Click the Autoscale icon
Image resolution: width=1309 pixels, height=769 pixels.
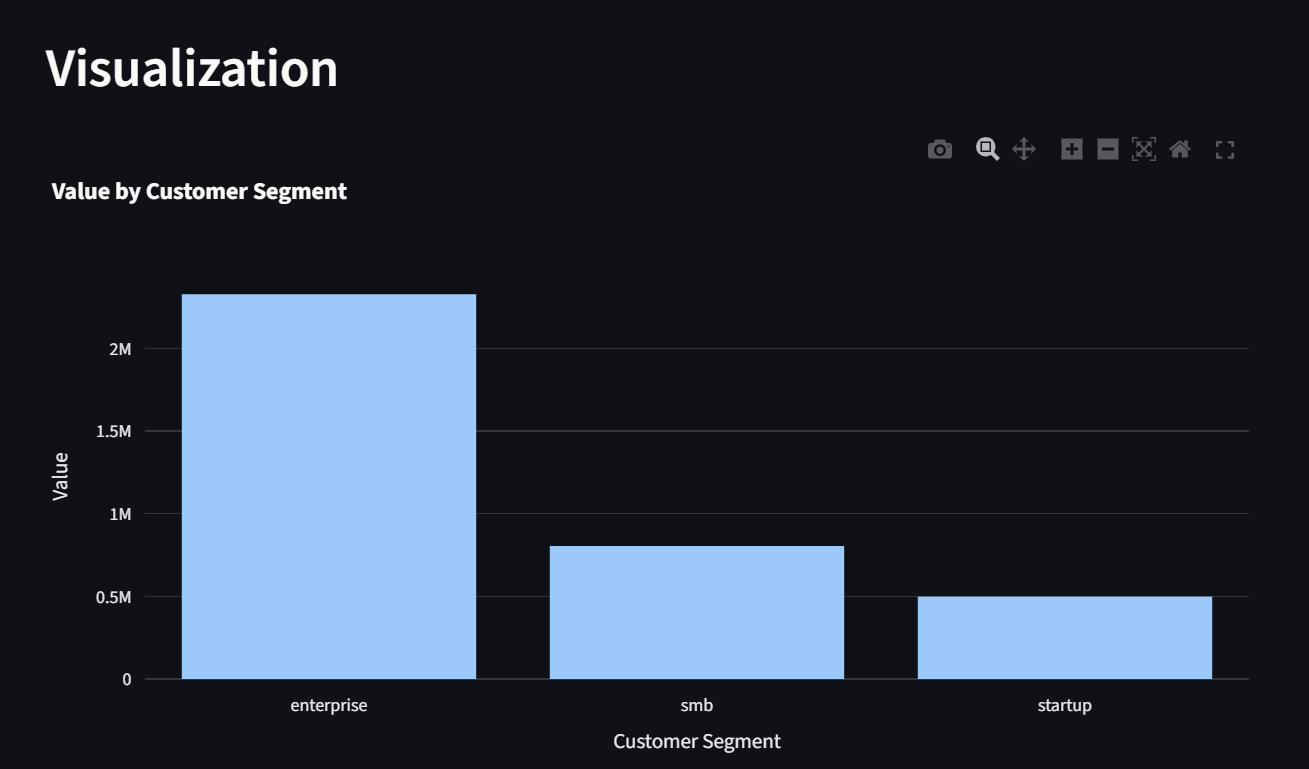[x=1144, y=150]
